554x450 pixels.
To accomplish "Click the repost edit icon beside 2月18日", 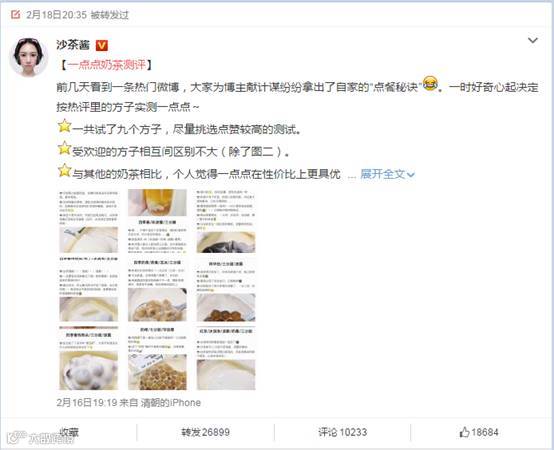I will tap(15, 14).
